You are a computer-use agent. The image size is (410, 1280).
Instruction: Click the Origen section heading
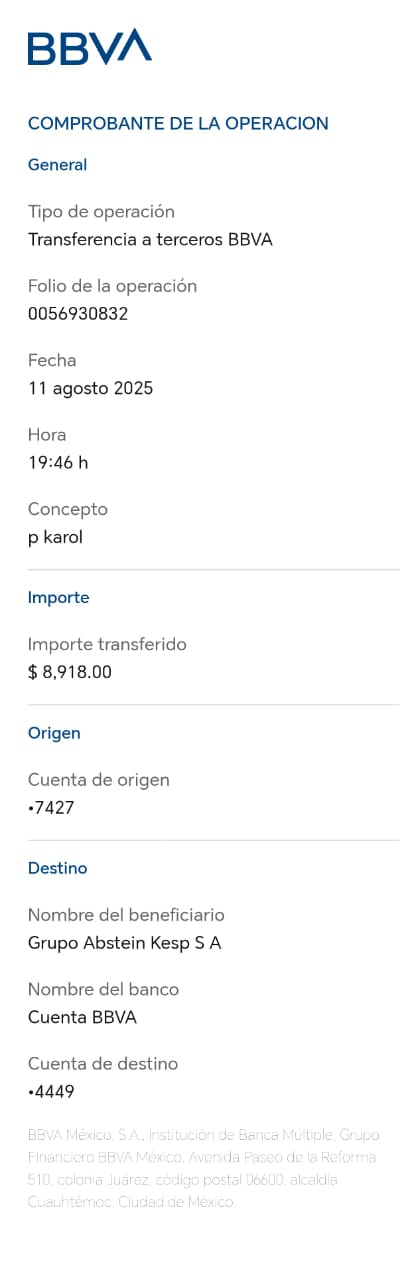pos(54,733)
